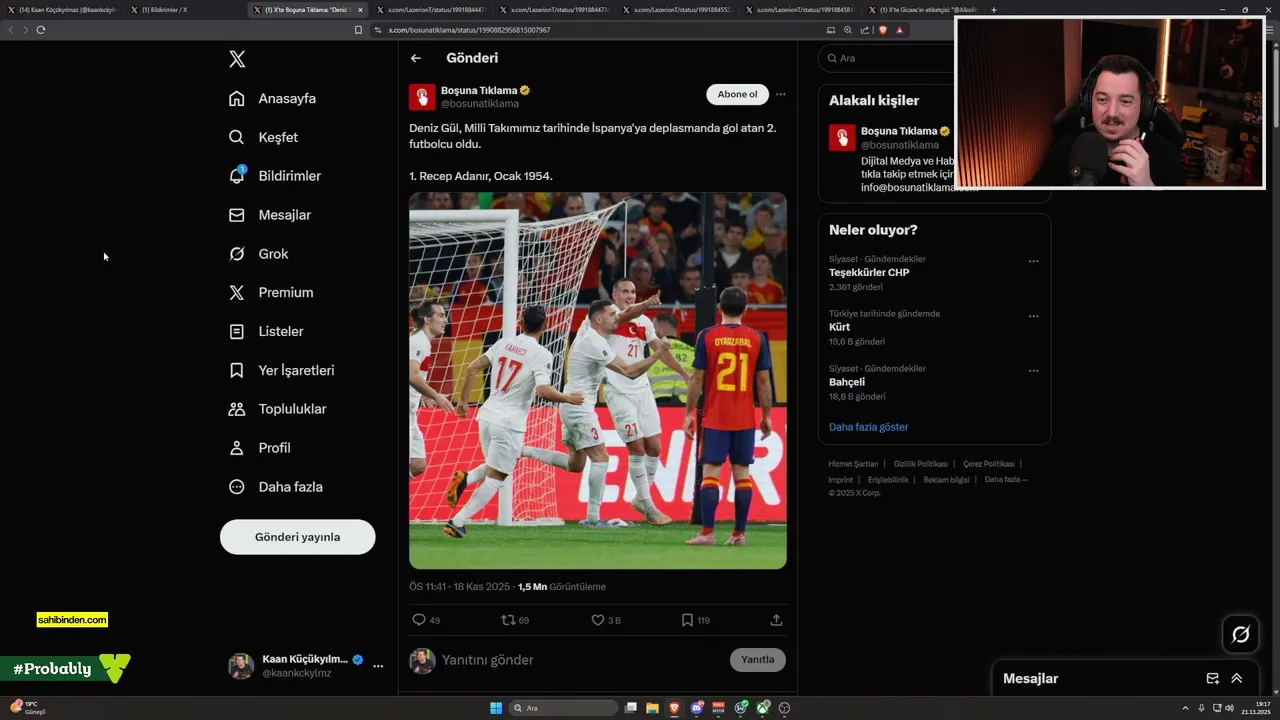
Task: Open the @bosunatiklama handle on the post
Action: [x=480, y=104]
